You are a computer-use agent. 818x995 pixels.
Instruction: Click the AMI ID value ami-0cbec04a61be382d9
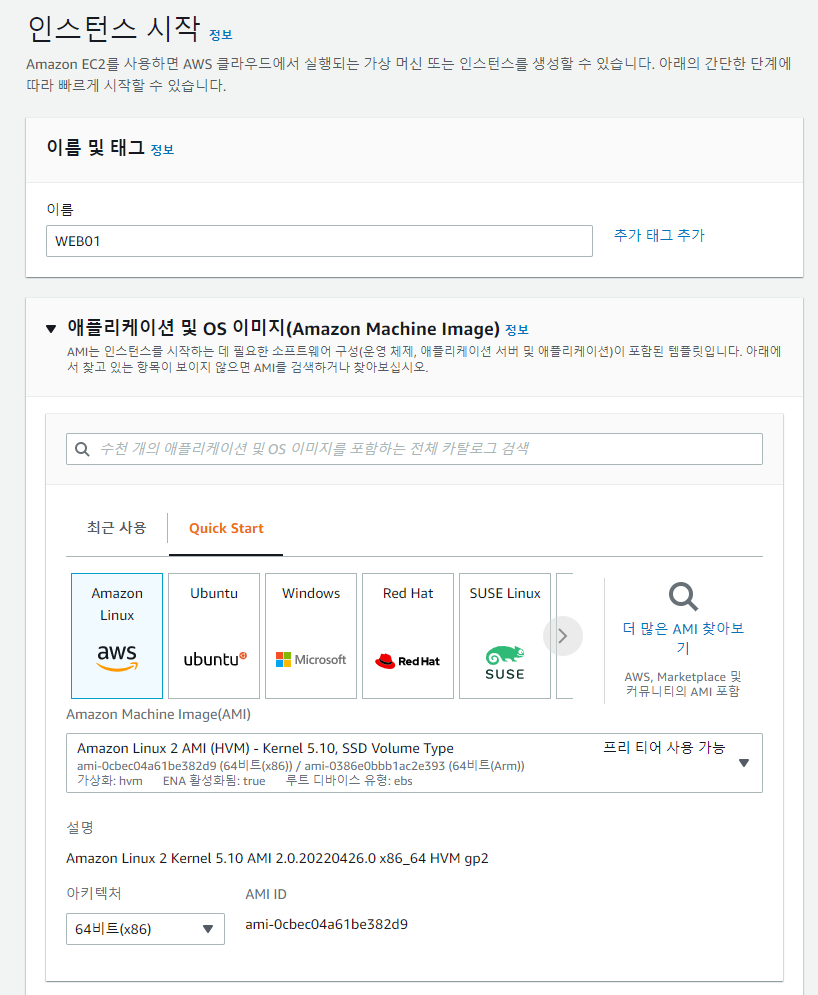326,925
